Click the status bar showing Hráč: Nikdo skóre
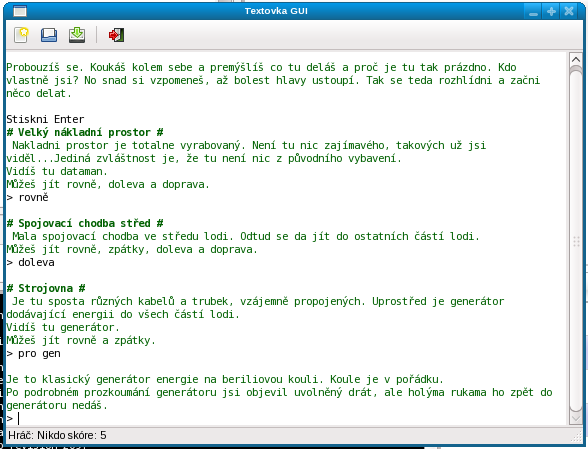Viewport: 588px width, 449px height. coord(57,435)
